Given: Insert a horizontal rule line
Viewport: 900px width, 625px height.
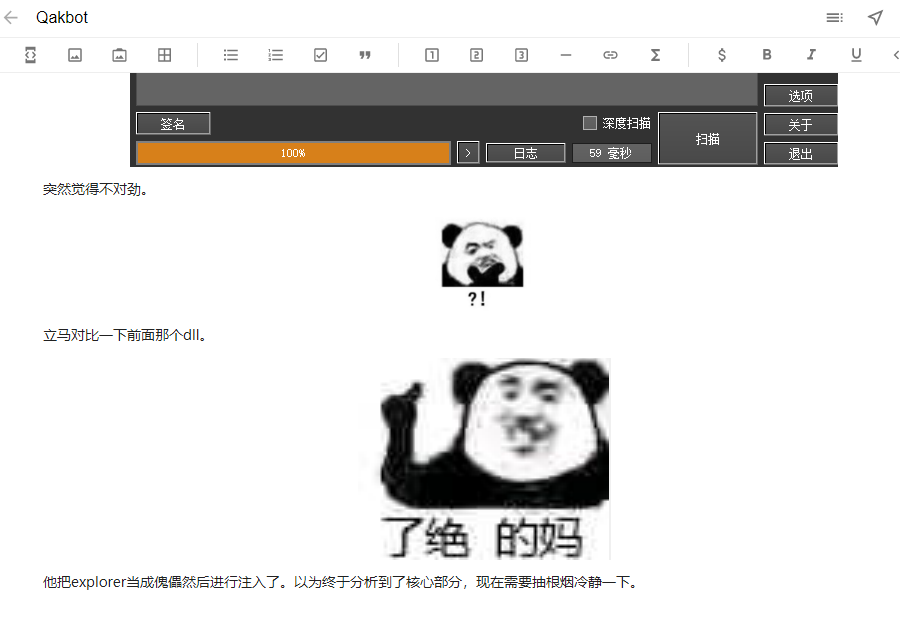Looking at the screenshot, I should [x=566, y=55].
